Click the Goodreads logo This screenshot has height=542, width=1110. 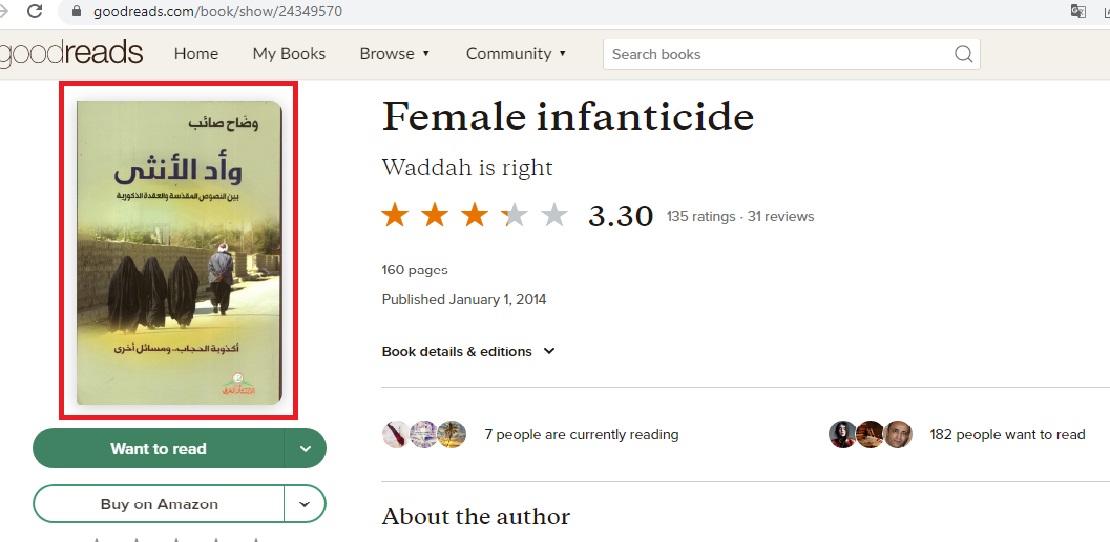tap(71, 53)
